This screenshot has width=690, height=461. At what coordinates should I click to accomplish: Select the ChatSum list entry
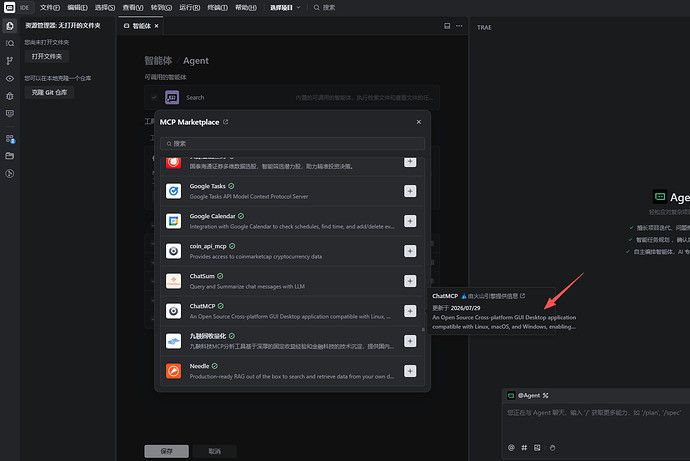(291, 281)
